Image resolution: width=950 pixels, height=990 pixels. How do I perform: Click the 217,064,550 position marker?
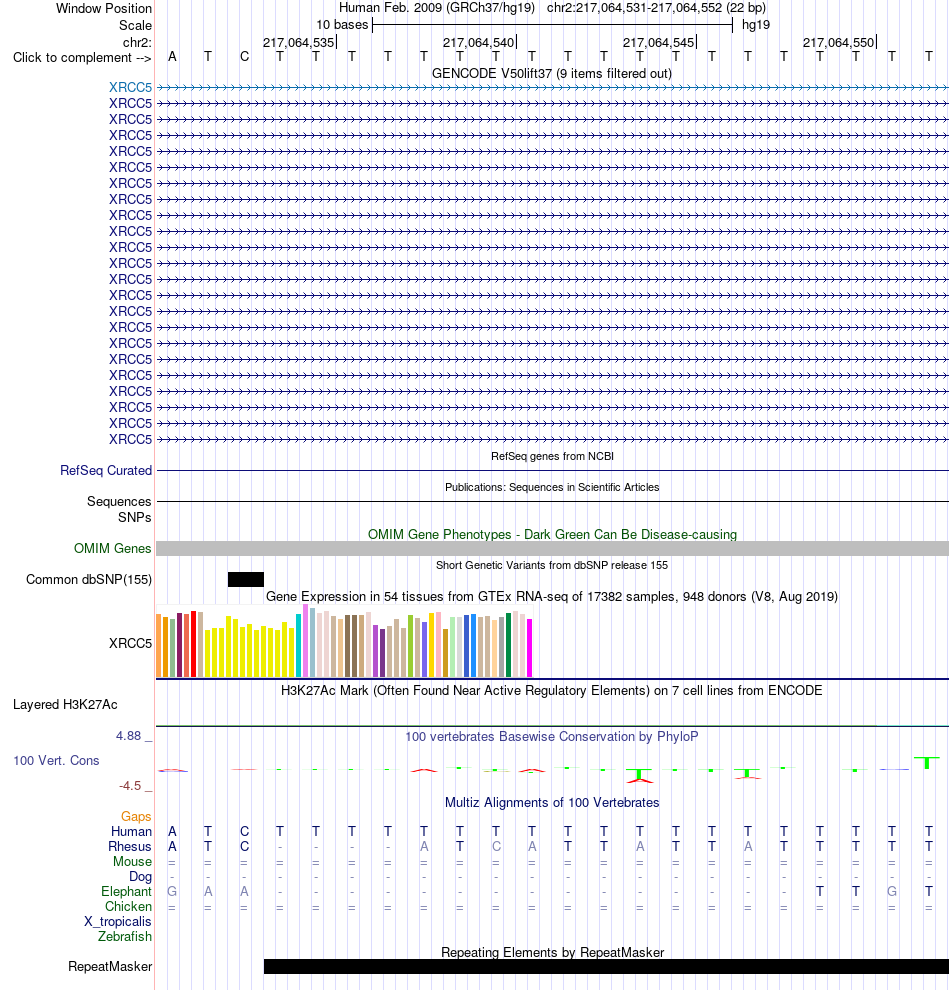[839, 42]
